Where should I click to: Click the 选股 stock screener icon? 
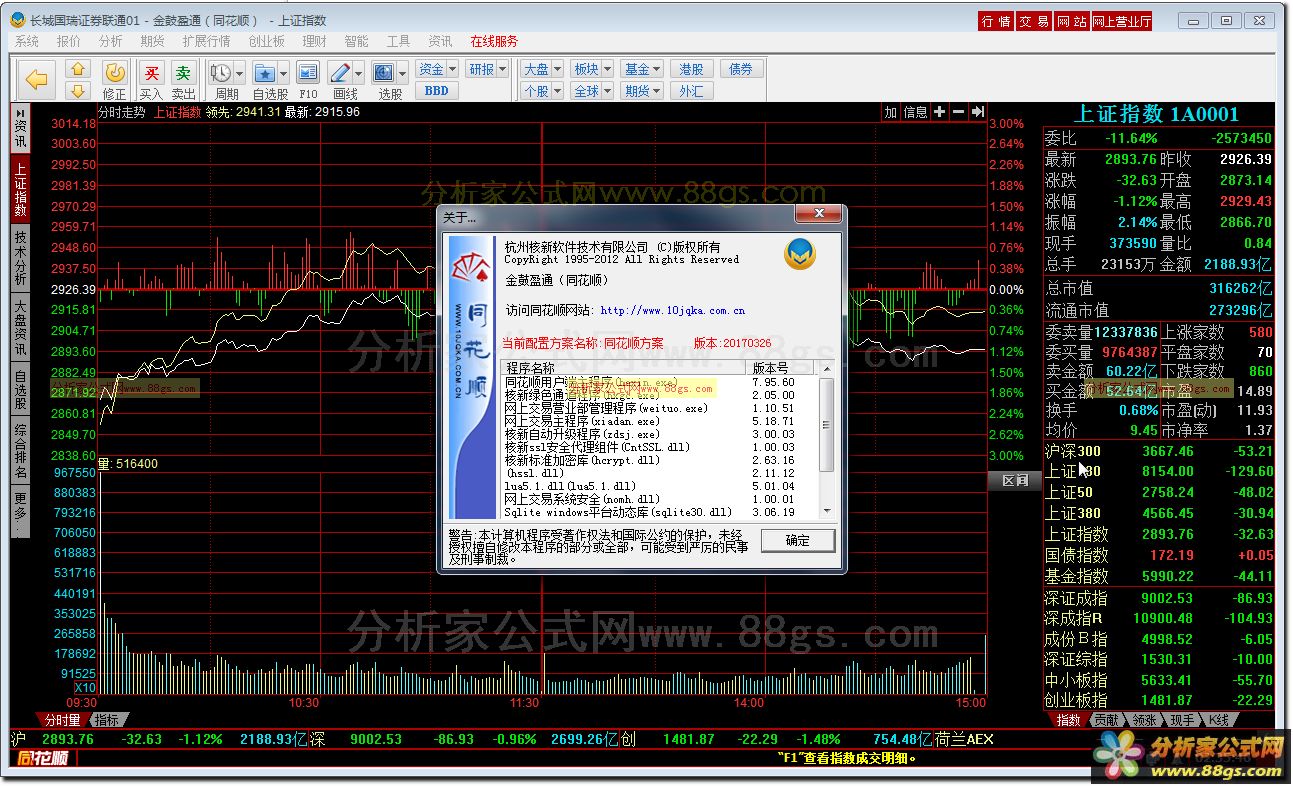tap(384, 73)
